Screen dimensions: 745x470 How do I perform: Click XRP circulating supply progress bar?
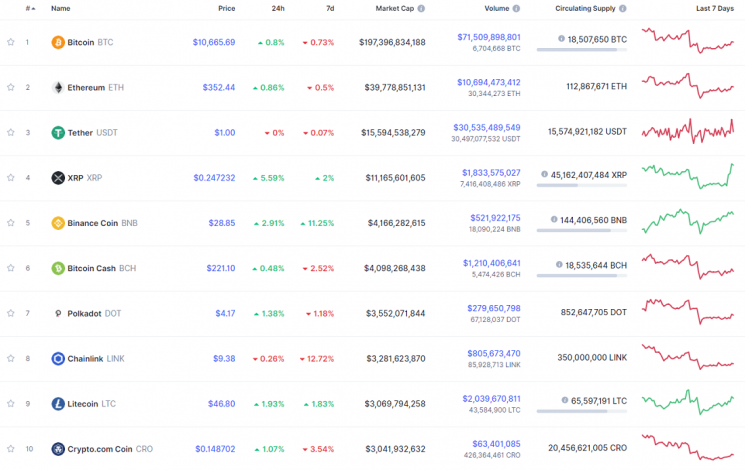[582, 185]
